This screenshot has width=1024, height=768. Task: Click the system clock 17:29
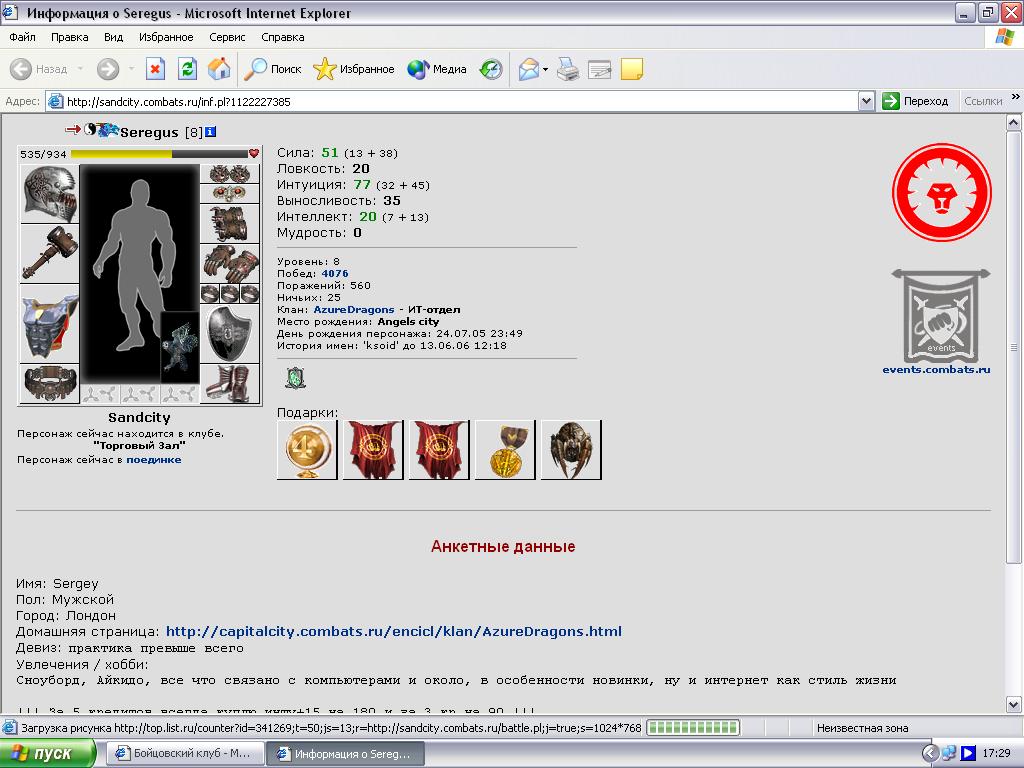tap(997, 754)
